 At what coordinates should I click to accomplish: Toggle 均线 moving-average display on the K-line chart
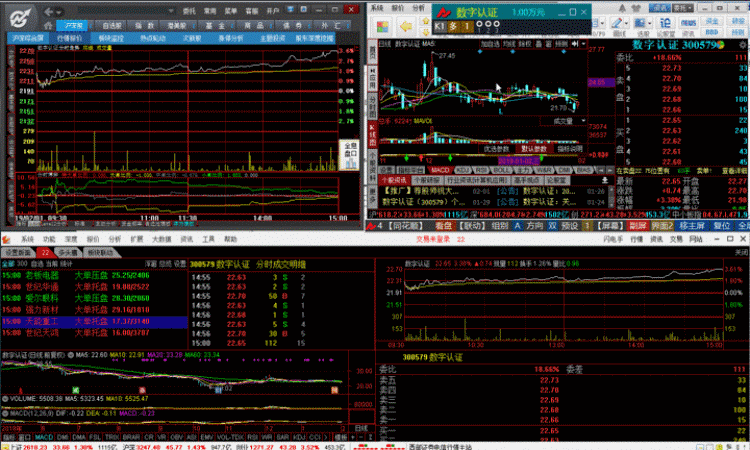pyautogui.click(x=509, y=44)
